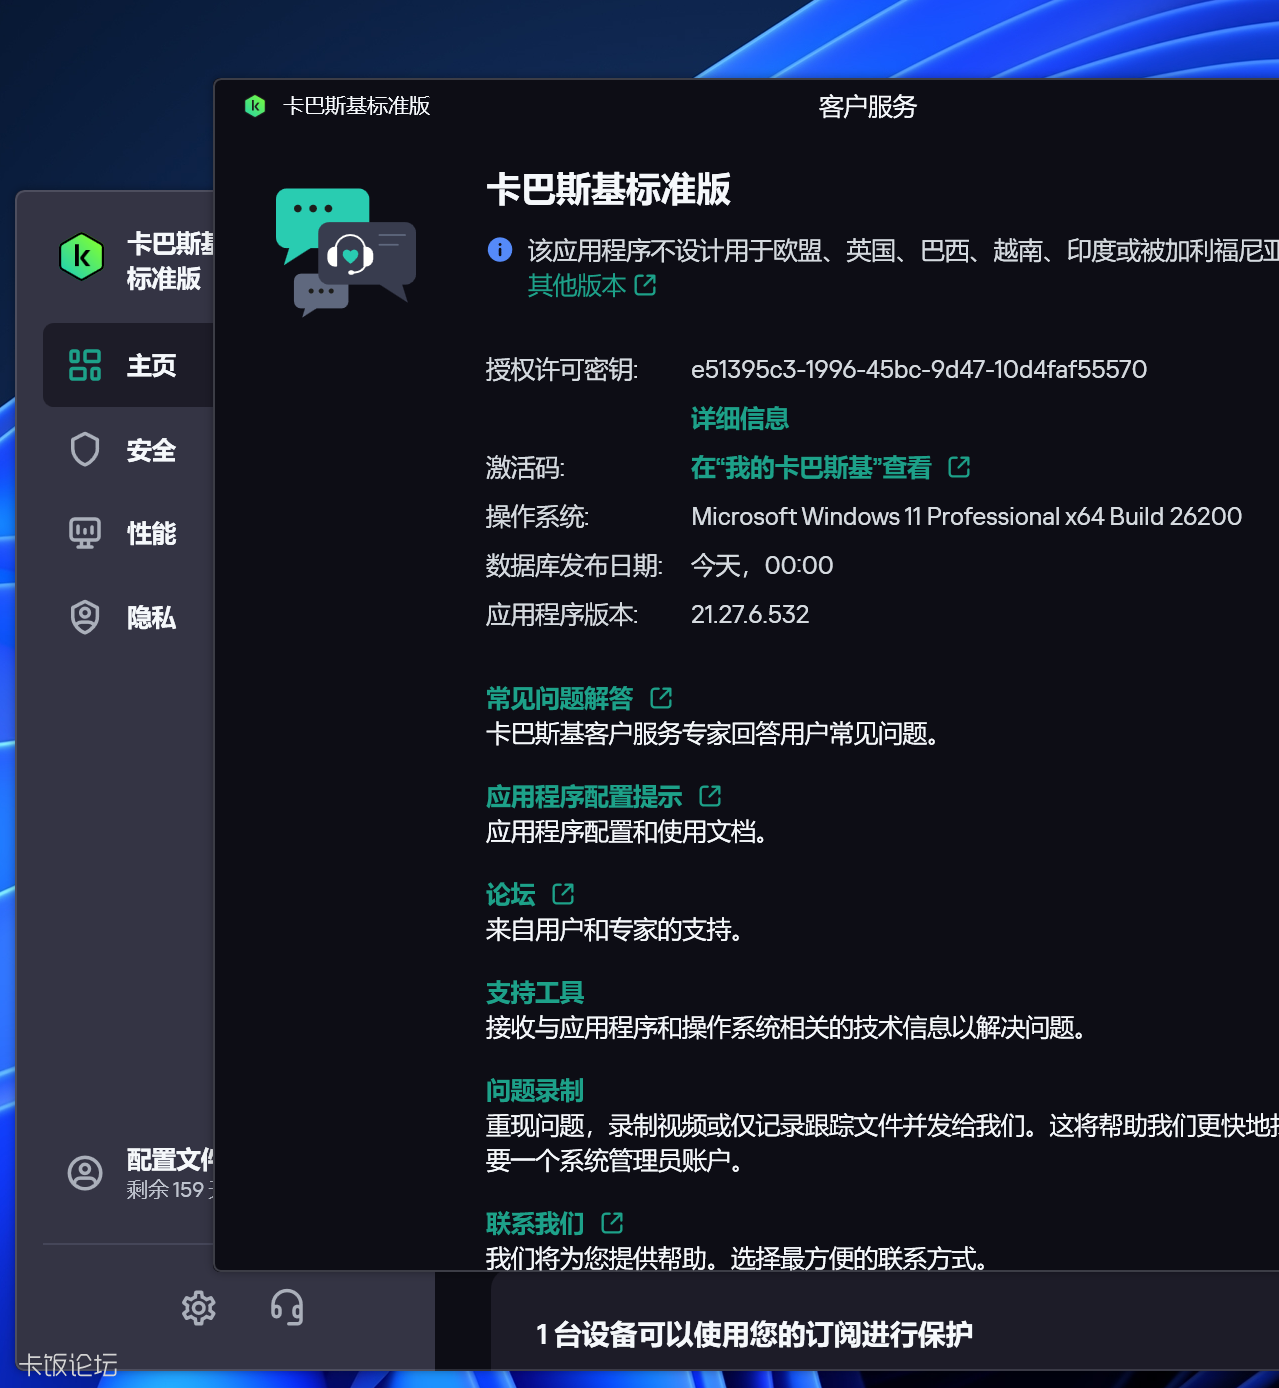Click external-link icon beside 联系我们

612,1223
